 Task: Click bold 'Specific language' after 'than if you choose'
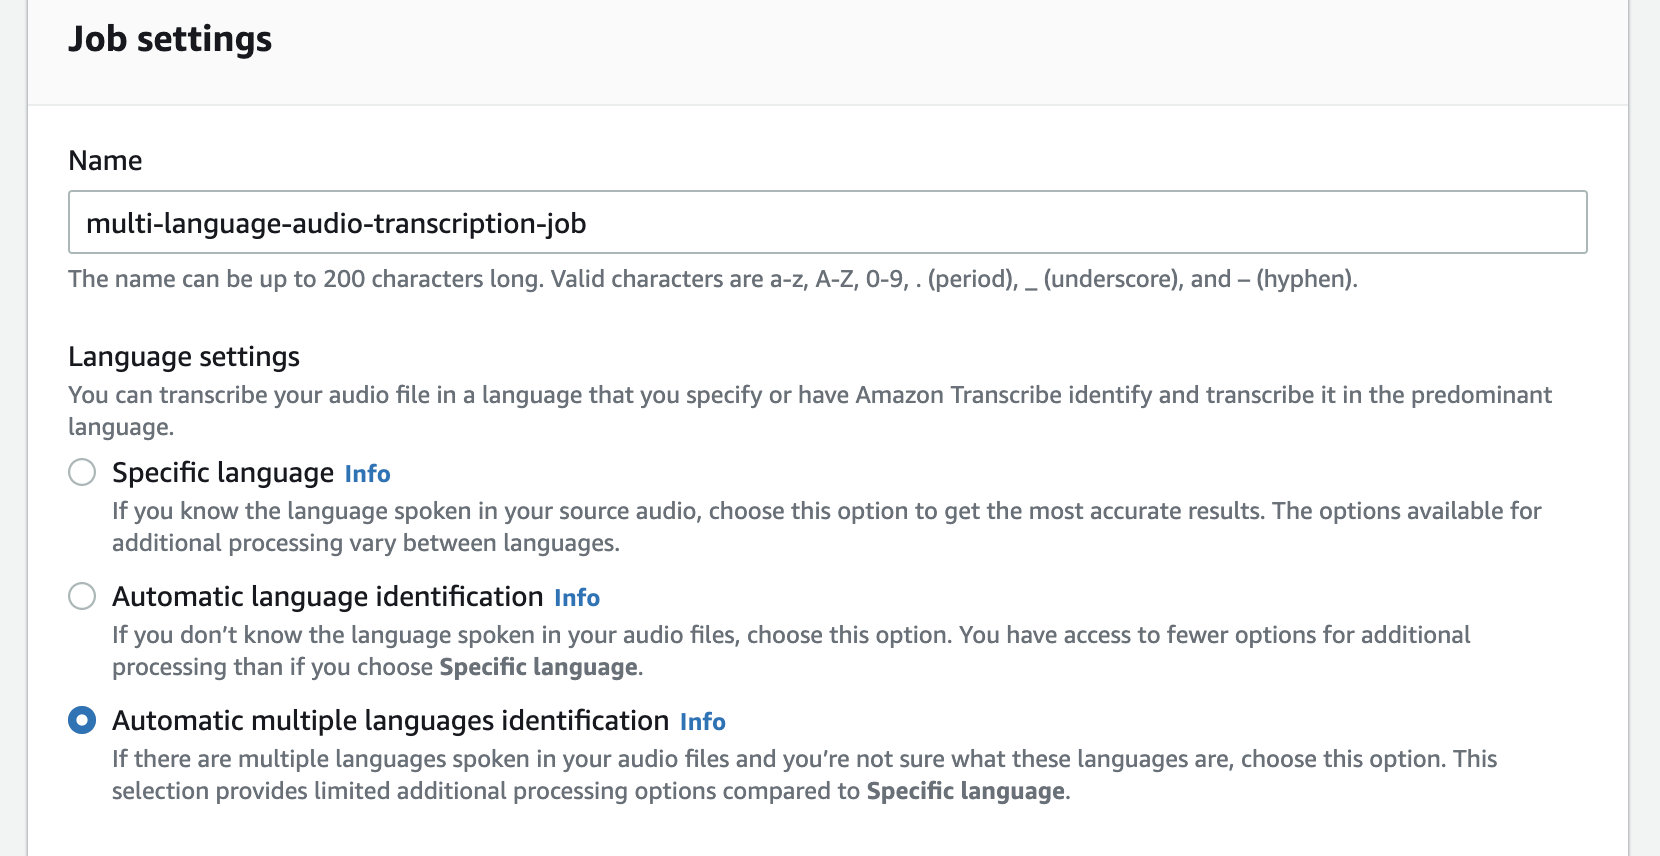point(538,668)
